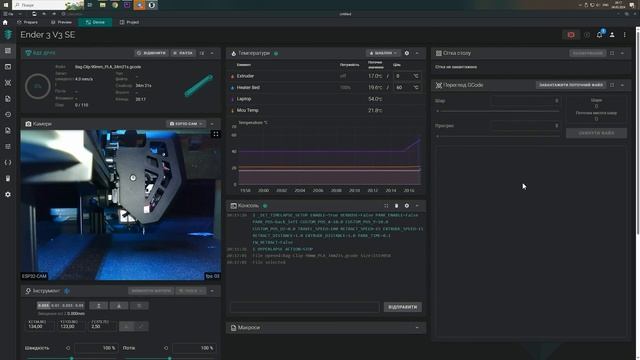Screen dimensions: 640x360
Task: Open the Configuration braces icon in sidebar
Action: point(8,162)
